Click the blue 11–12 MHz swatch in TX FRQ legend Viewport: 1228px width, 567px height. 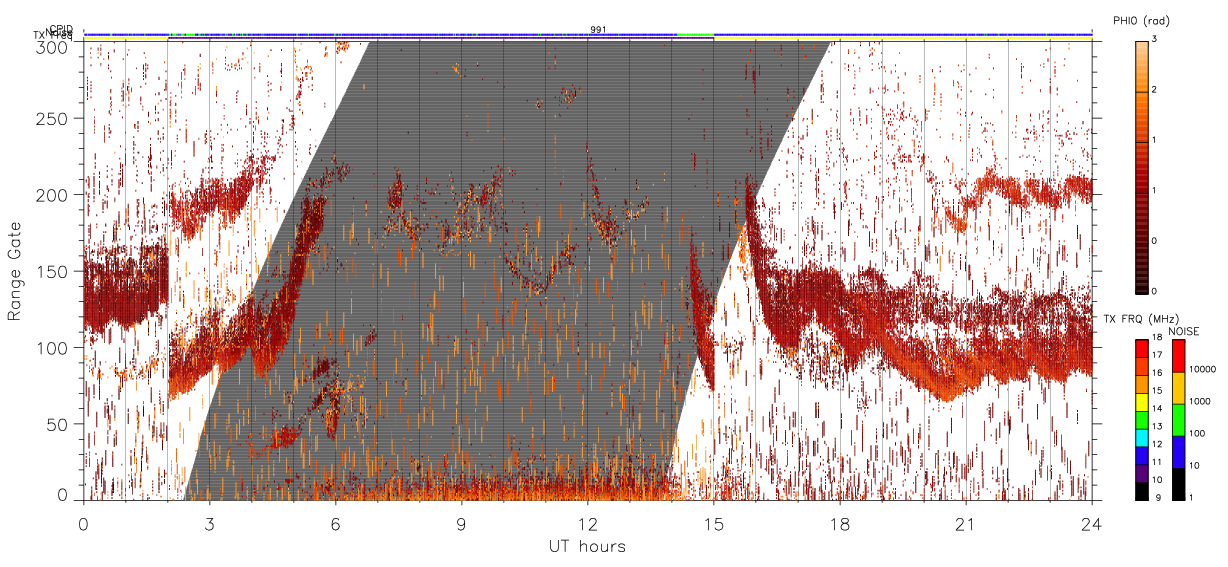[1141, 455]
